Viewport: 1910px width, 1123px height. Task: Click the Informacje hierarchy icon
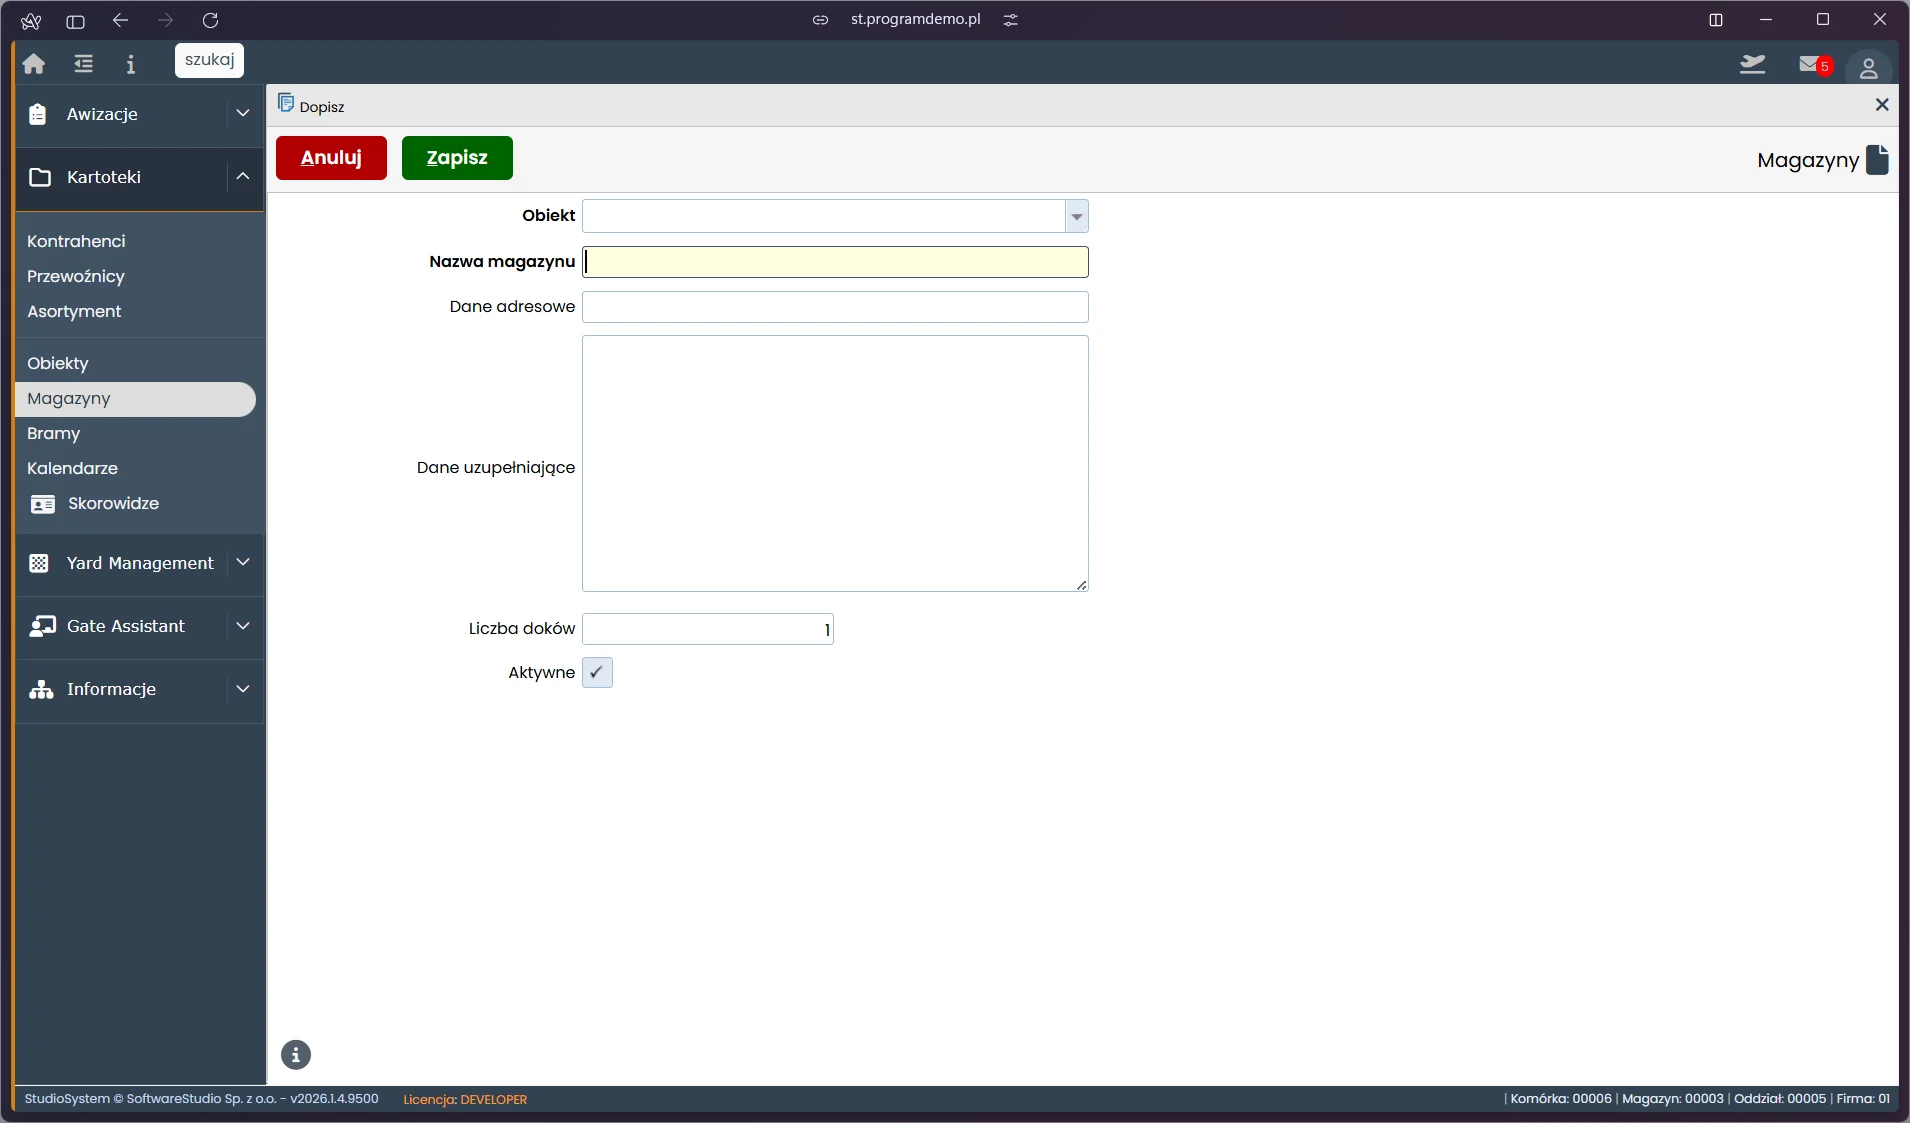click(x=41, y=689)
